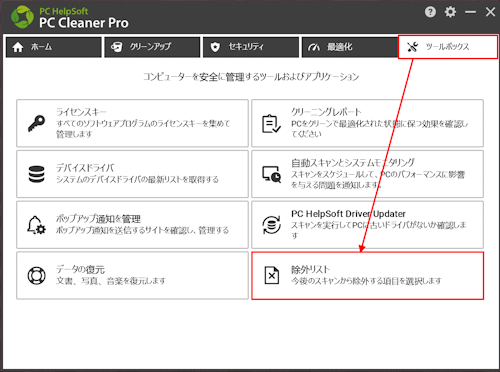Click the clipboard icon for クリーニングレポート
The height and width of the screenshot is (372, 500).
[271, 124]
